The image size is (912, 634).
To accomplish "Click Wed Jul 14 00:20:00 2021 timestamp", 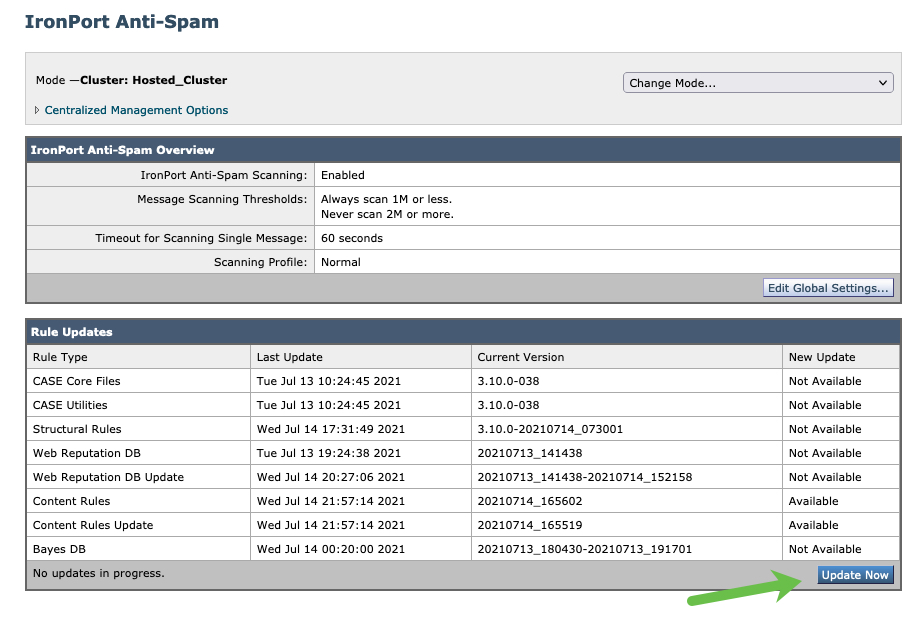I will 330,549.
